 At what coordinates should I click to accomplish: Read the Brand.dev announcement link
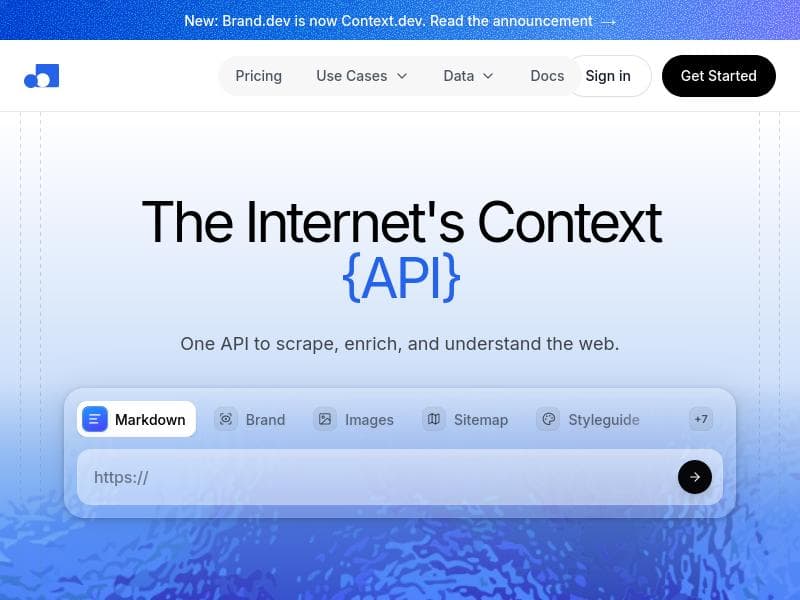click(x=400, y=20)
